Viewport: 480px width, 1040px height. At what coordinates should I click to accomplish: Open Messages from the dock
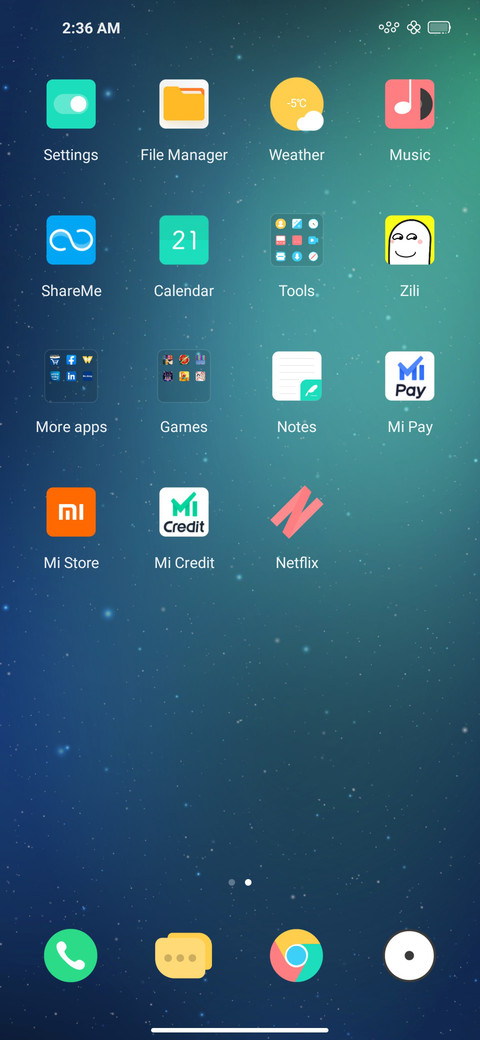tap(184, 956)
